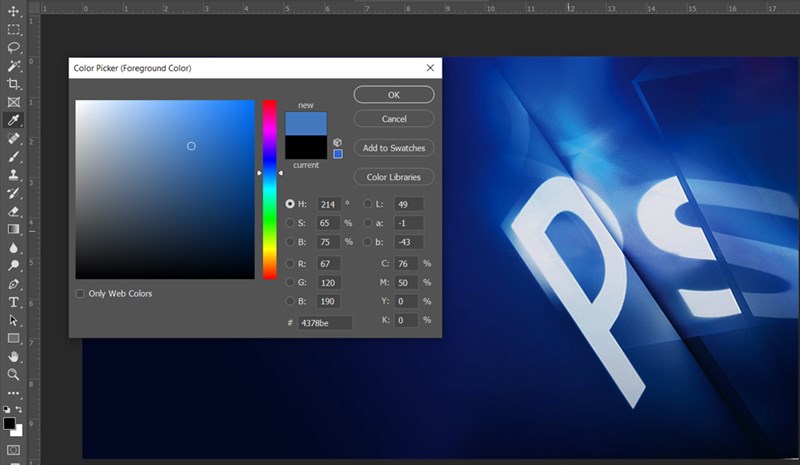
Task: Select the Brush tool
Action: coord(13,157)
